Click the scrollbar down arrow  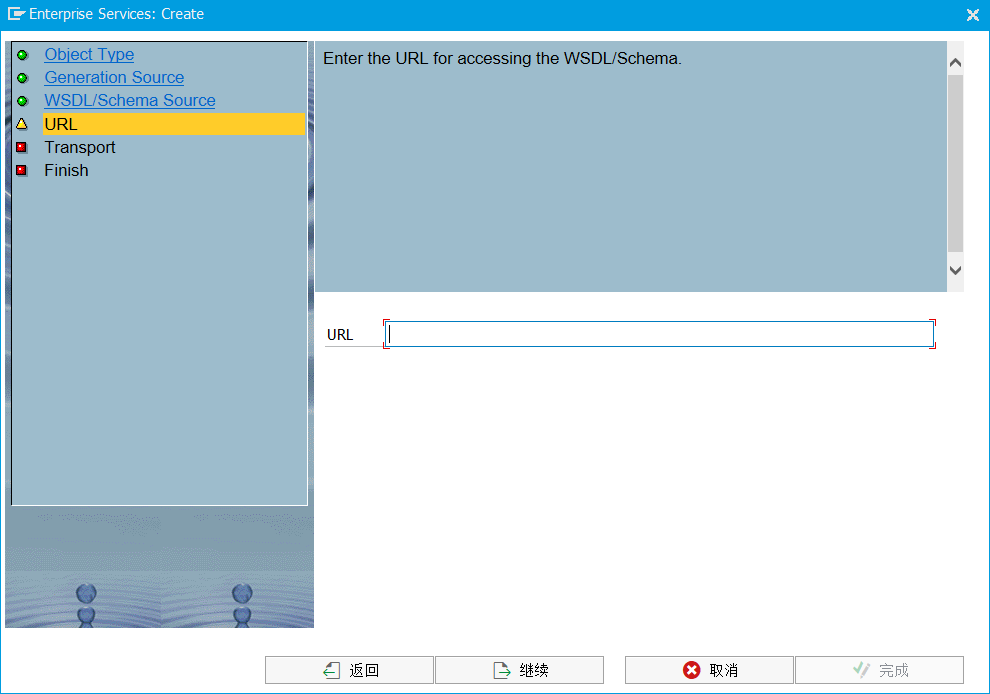[x=955, y=270]
